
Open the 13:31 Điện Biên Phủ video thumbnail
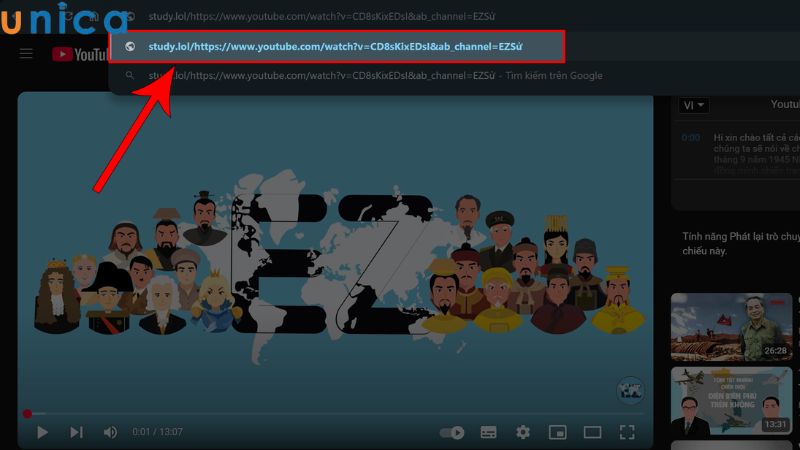click(732, 401)
